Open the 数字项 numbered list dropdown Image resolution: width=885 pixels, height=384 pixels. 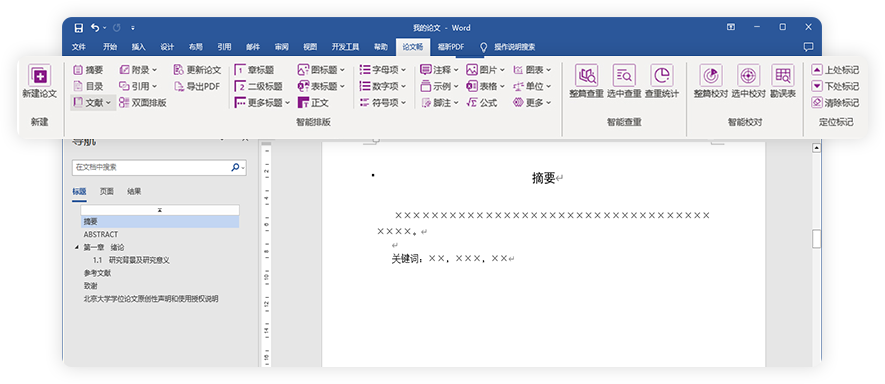pos(383,86)
